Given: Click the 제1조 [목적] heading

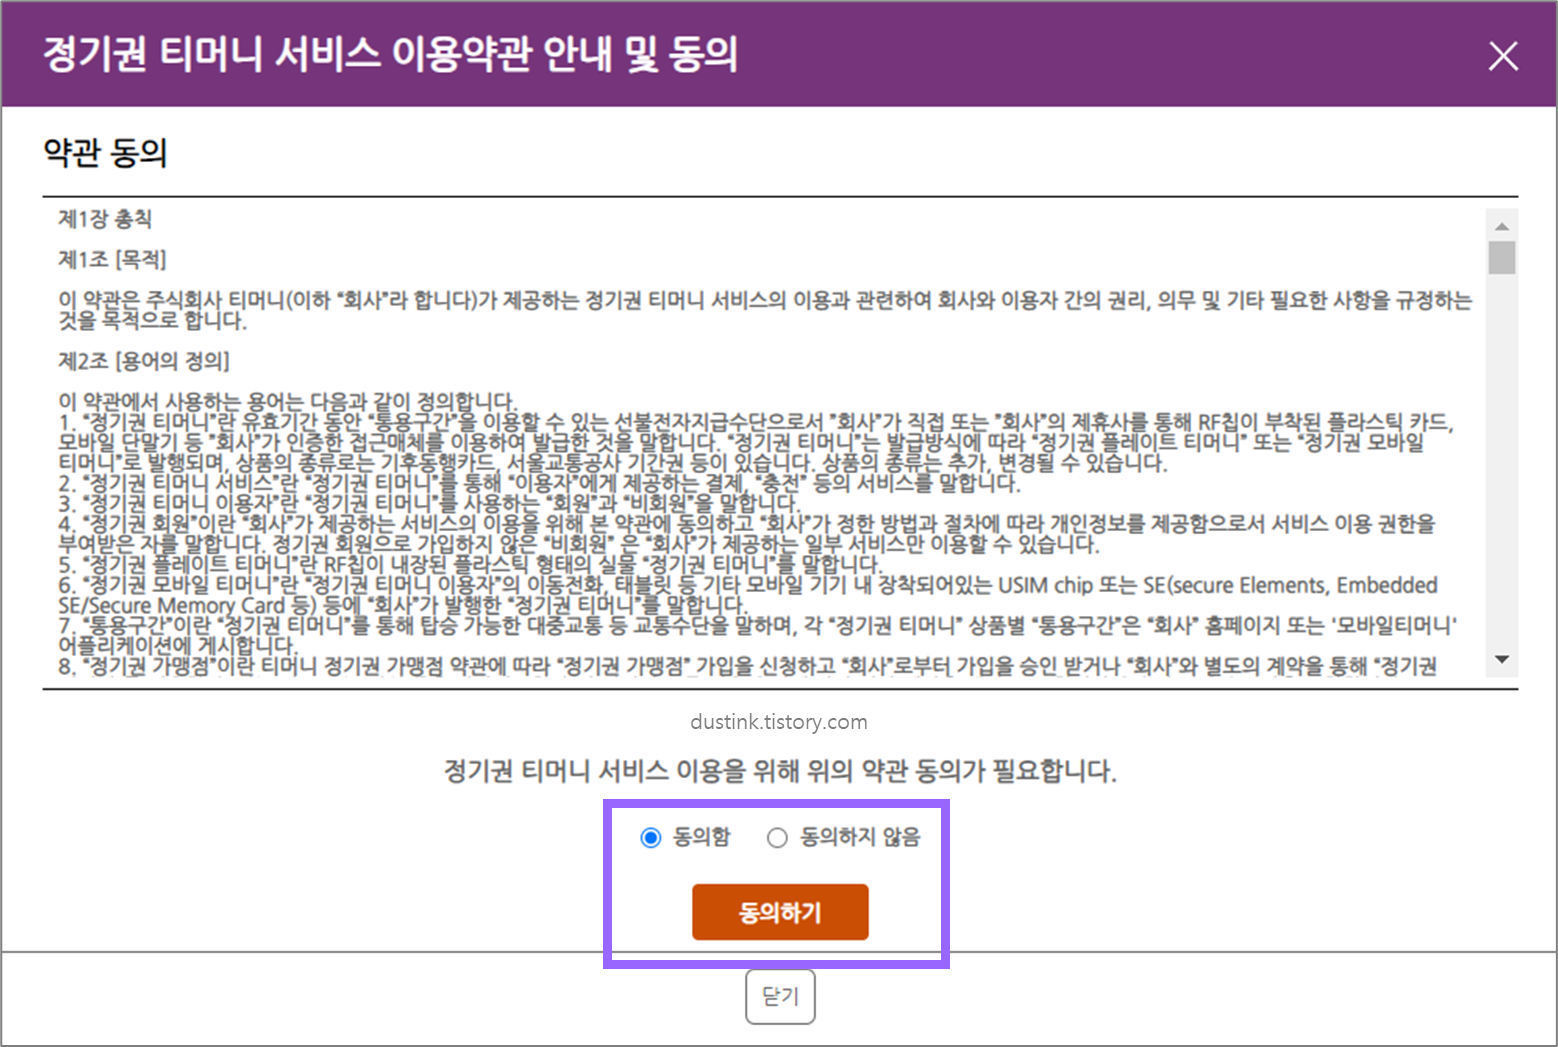Looking at the screenshot, I should (x=112, y=260).
